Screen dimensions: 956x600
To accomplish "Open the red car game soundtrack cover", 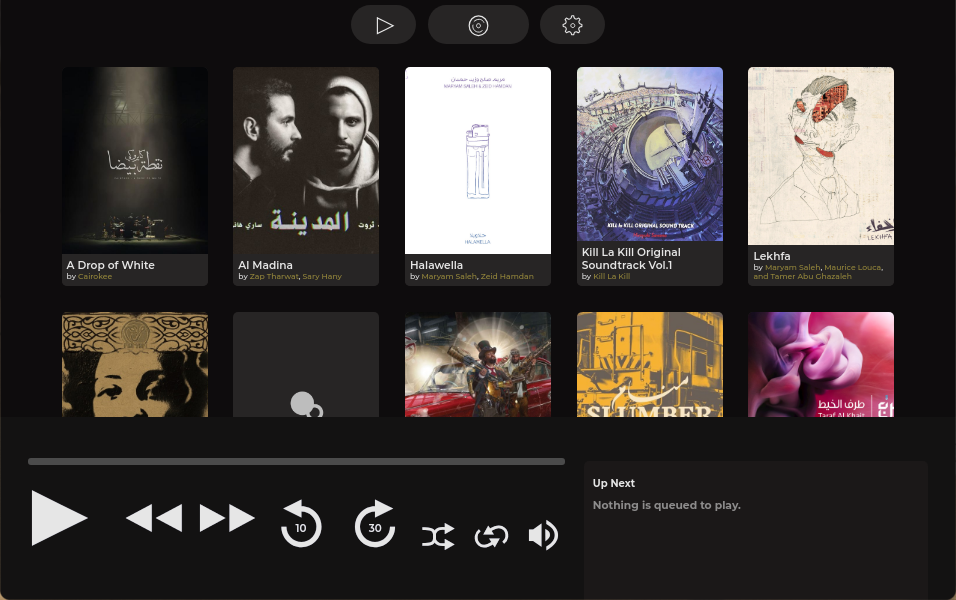I will [x=478, y=365].
